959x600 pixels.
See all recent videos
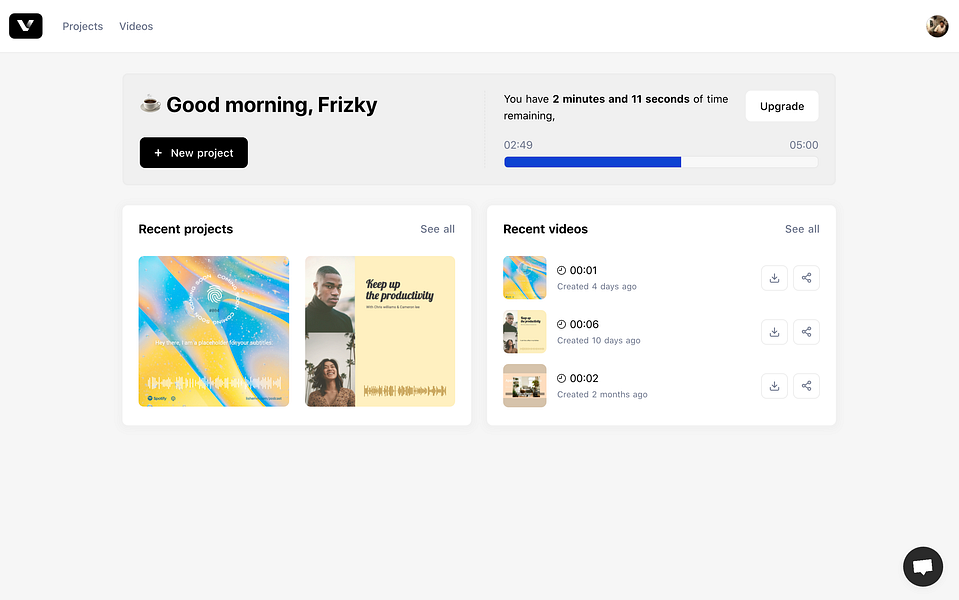(x=802, y=229)
